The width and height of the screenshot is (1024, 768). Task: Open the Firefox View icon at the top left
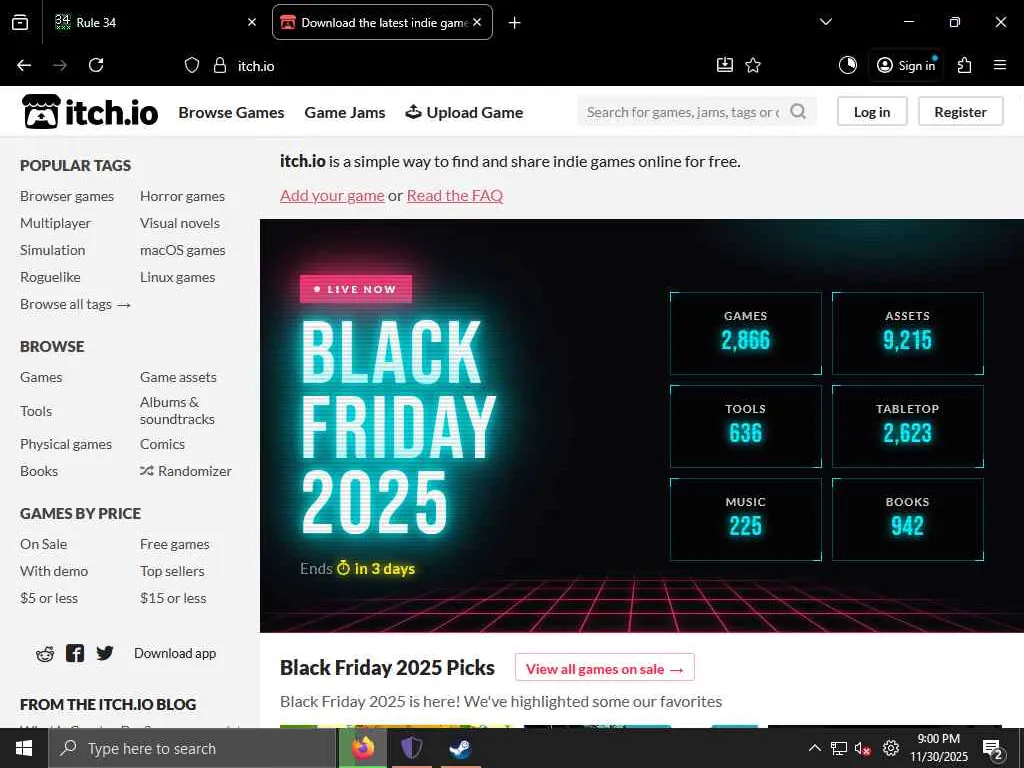click(x=20, y=22)
